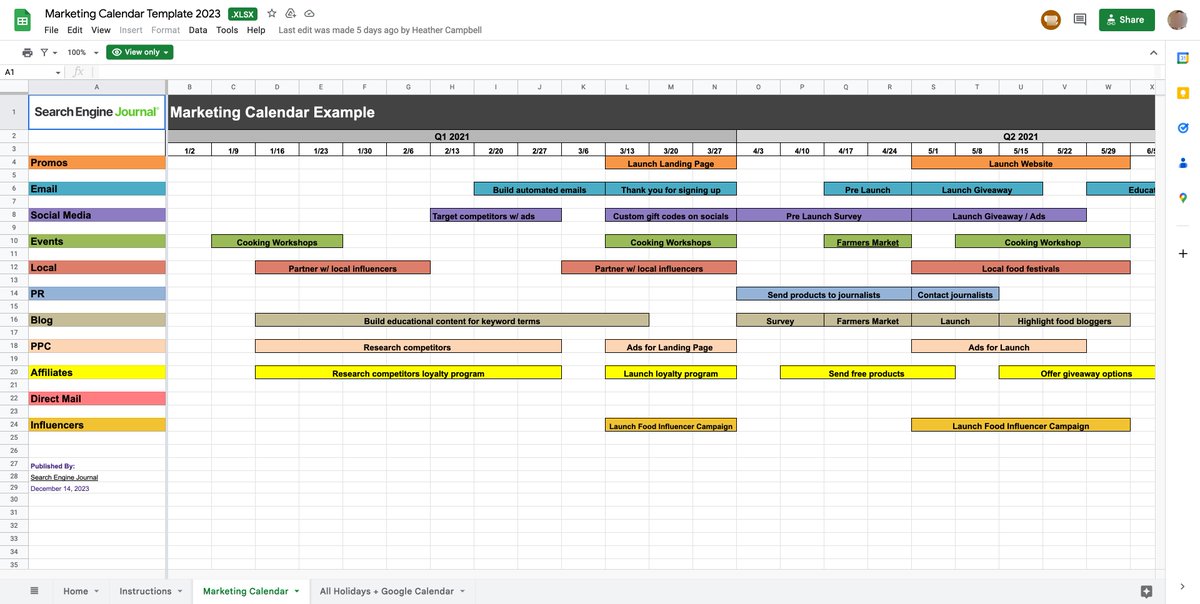This screenshot has height=604, width=1200.
Task: Open comment history
Action: (1078, 18)
